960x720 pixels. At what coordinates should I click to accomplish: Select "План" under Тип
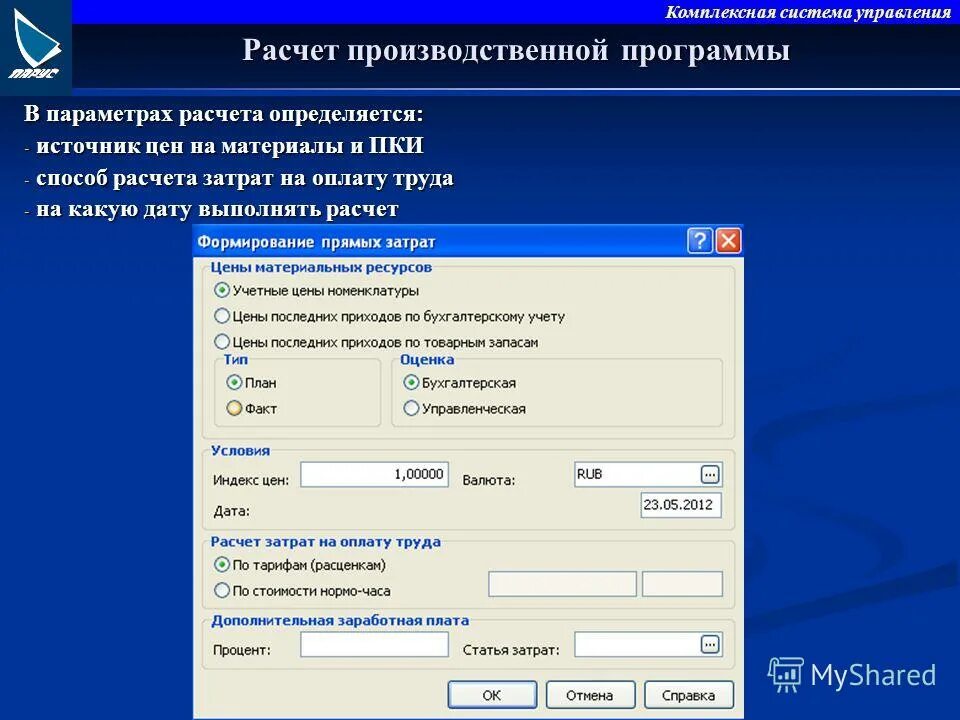(x=234, y=383)
